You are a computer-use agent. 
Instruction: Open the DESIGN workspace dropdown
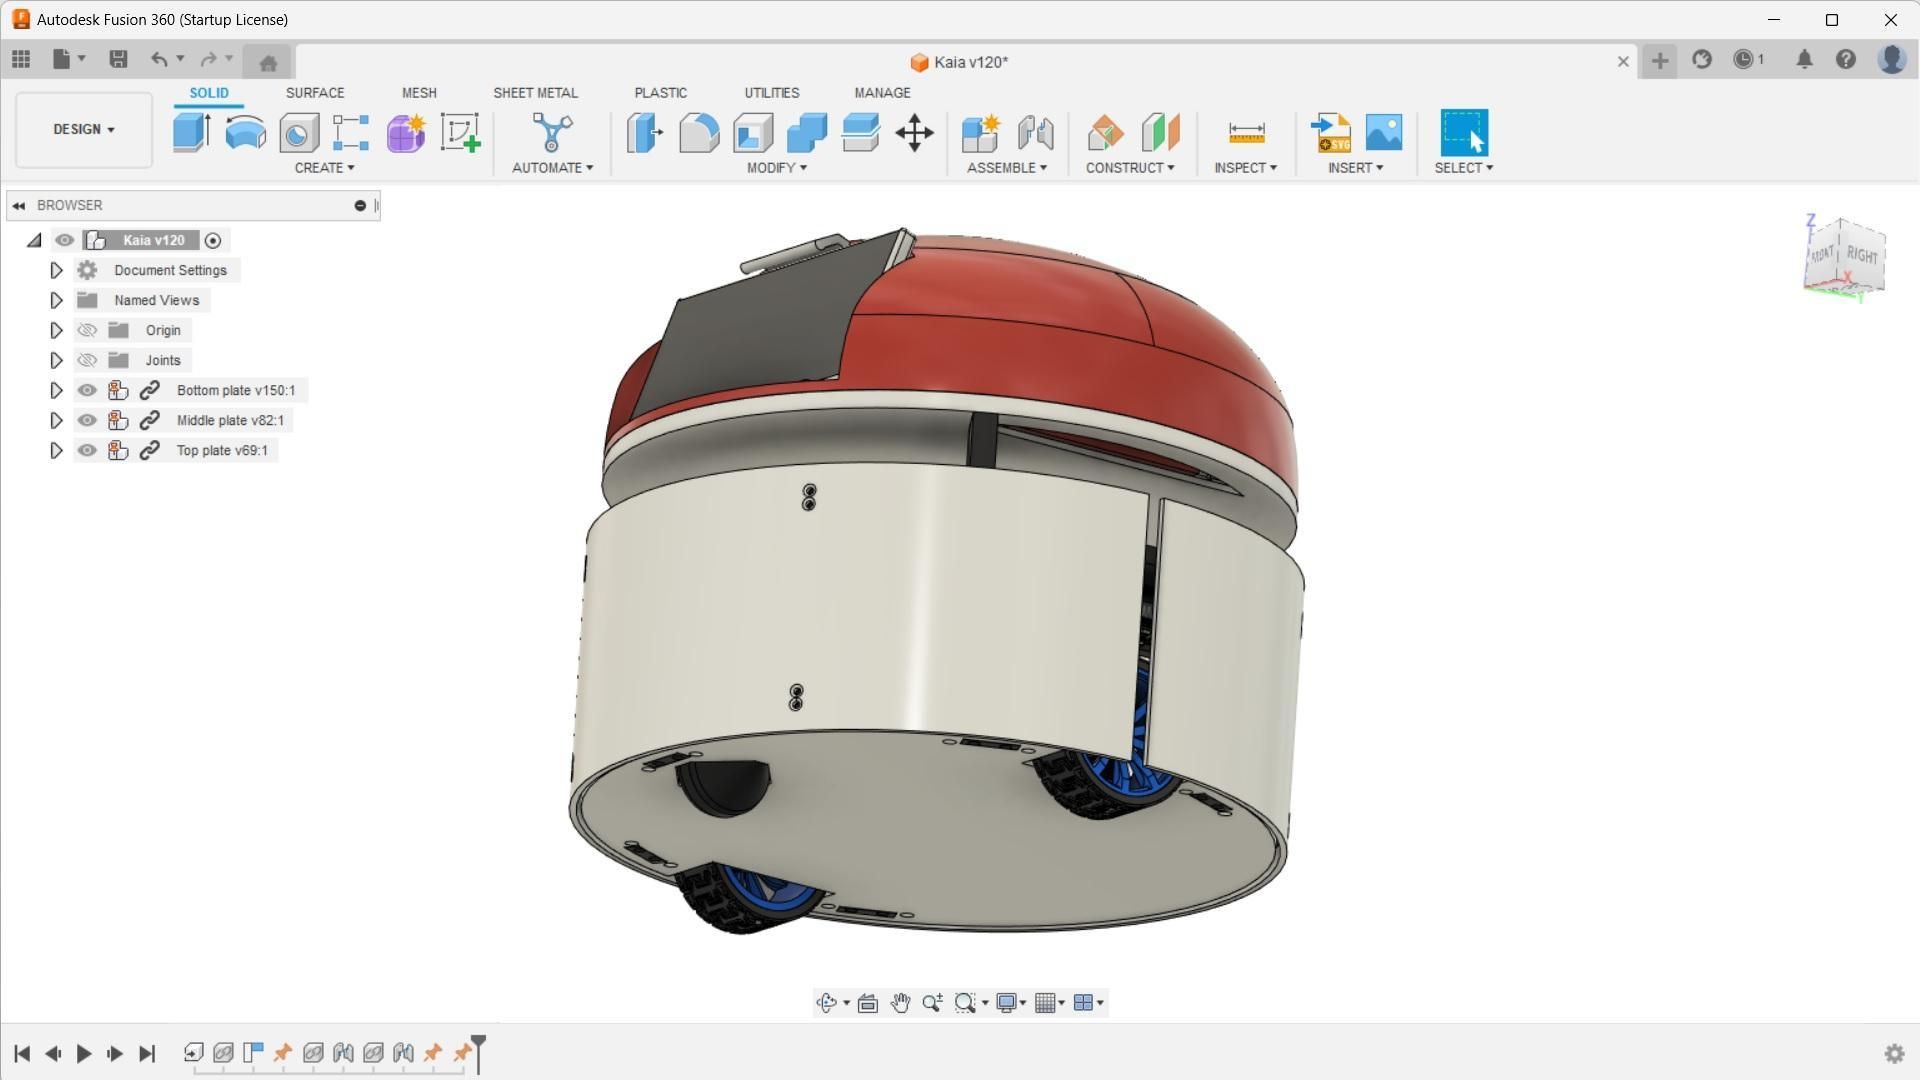tap(83, 129)
